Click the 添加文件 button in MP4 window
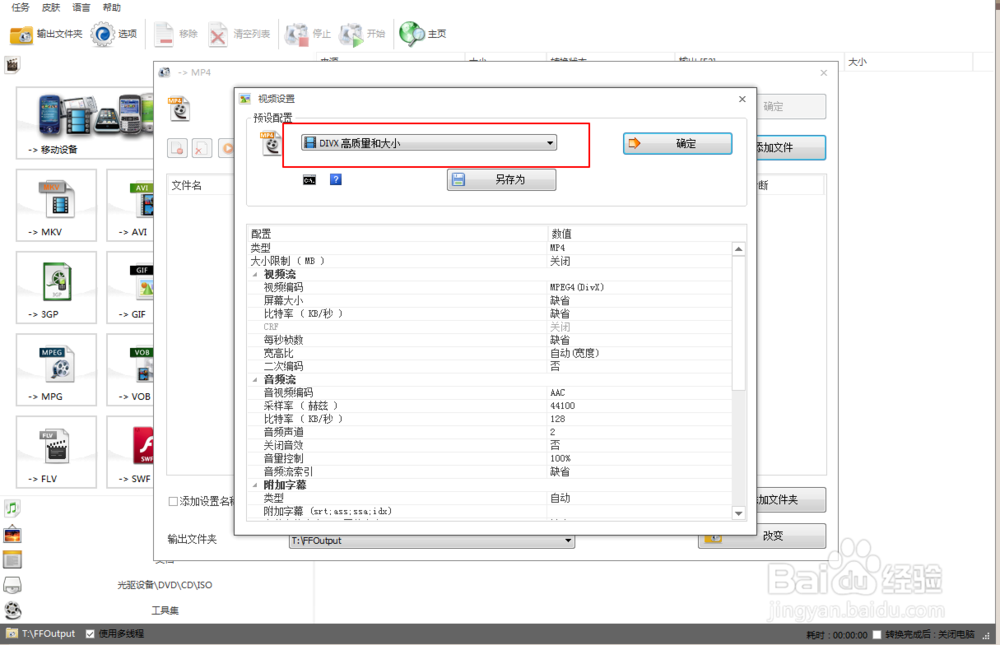The image size is (1000, 645). [791, 148]
